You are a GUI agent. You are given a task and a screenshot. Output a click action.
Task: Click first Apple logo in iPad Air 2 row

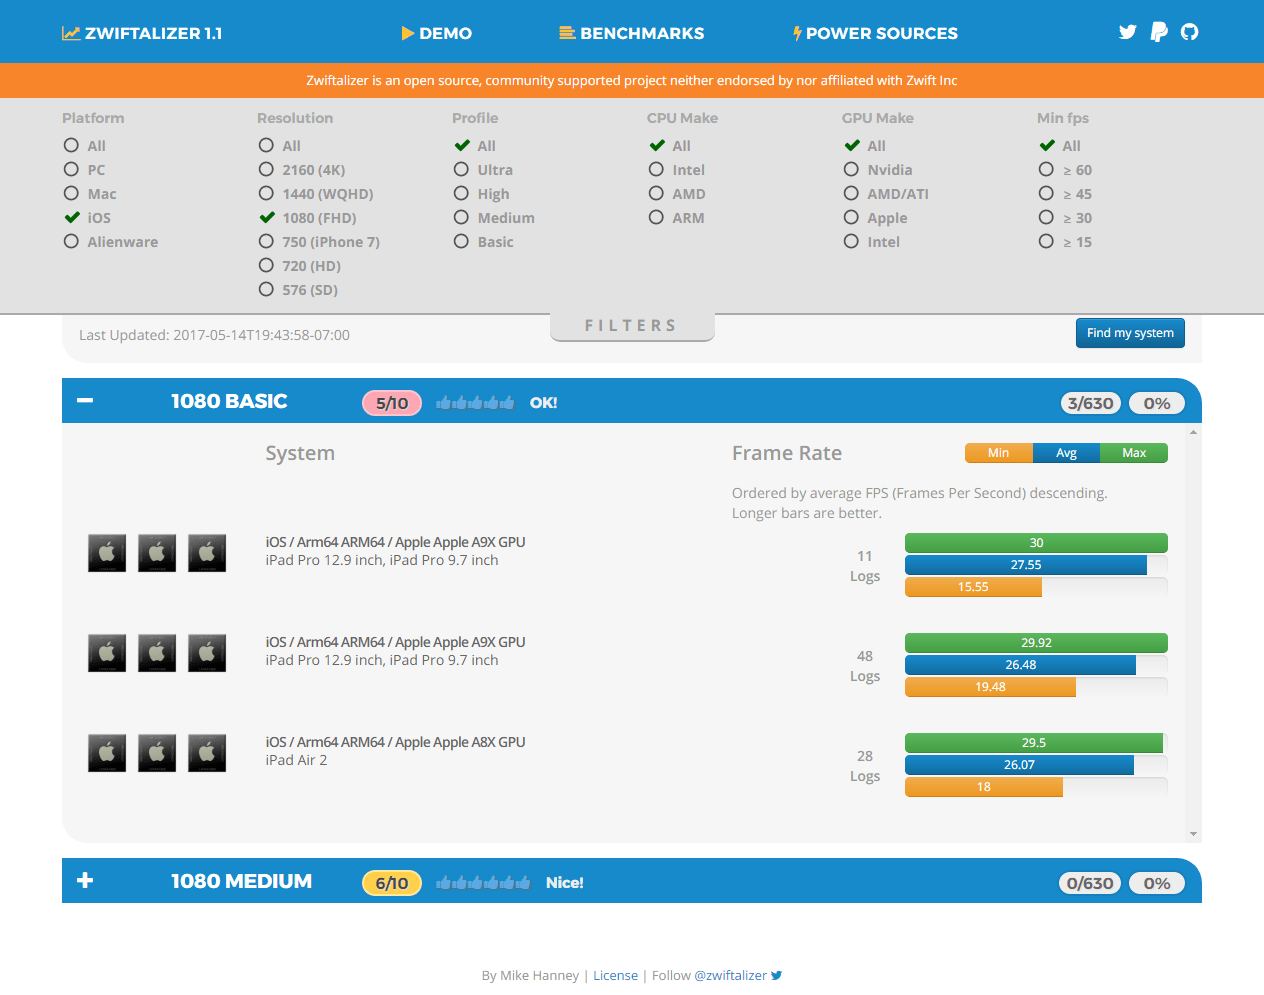107,753
